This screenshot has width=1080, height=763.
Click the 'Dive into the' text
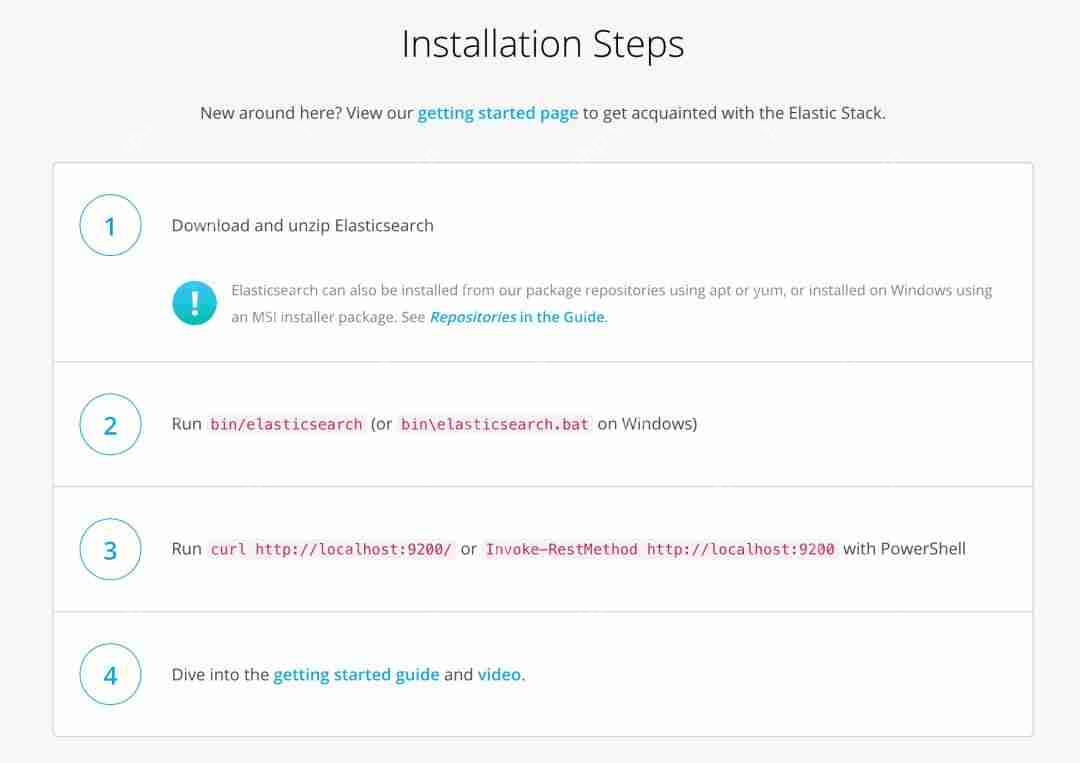[x=220, y=674]
